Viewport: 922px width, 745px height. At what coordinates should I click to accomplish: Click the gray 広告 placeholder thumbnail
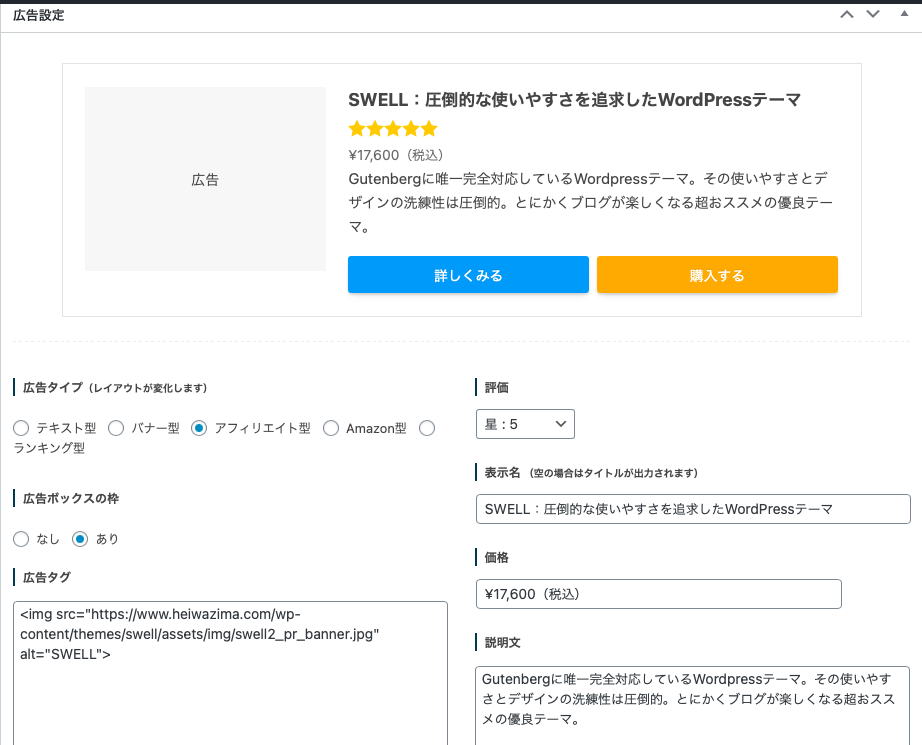(205, 179)
